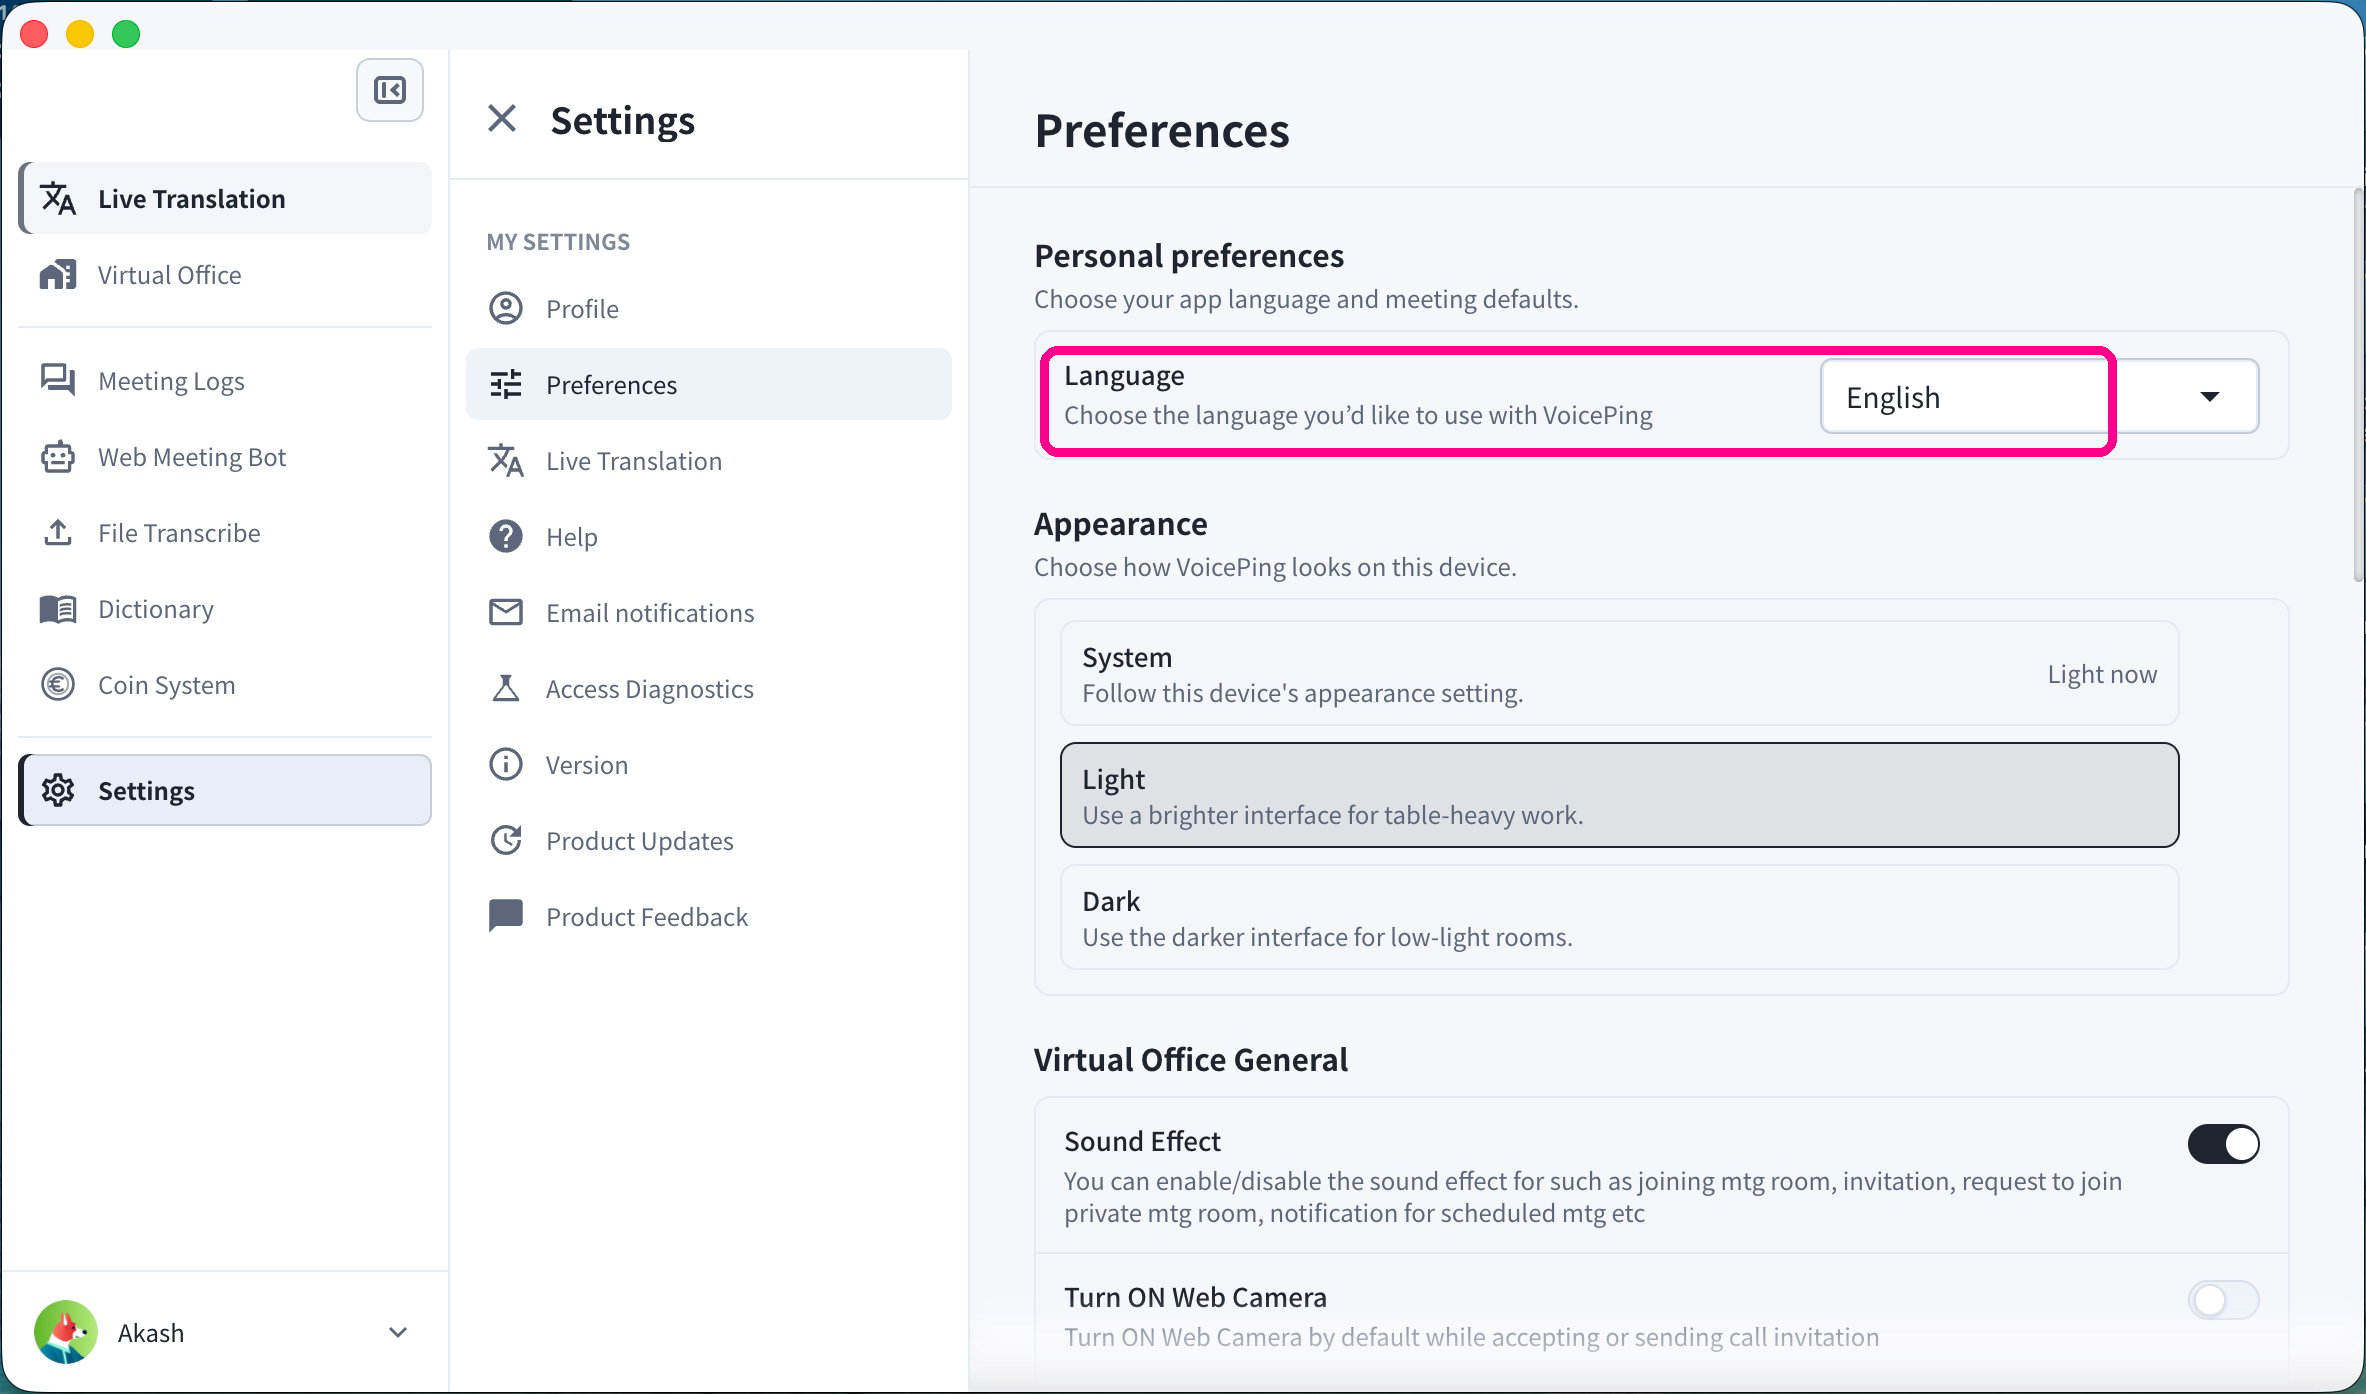Click the 'Virtual Office General' heading
2366x1394 pixels.
[x=1191, y=1060]
